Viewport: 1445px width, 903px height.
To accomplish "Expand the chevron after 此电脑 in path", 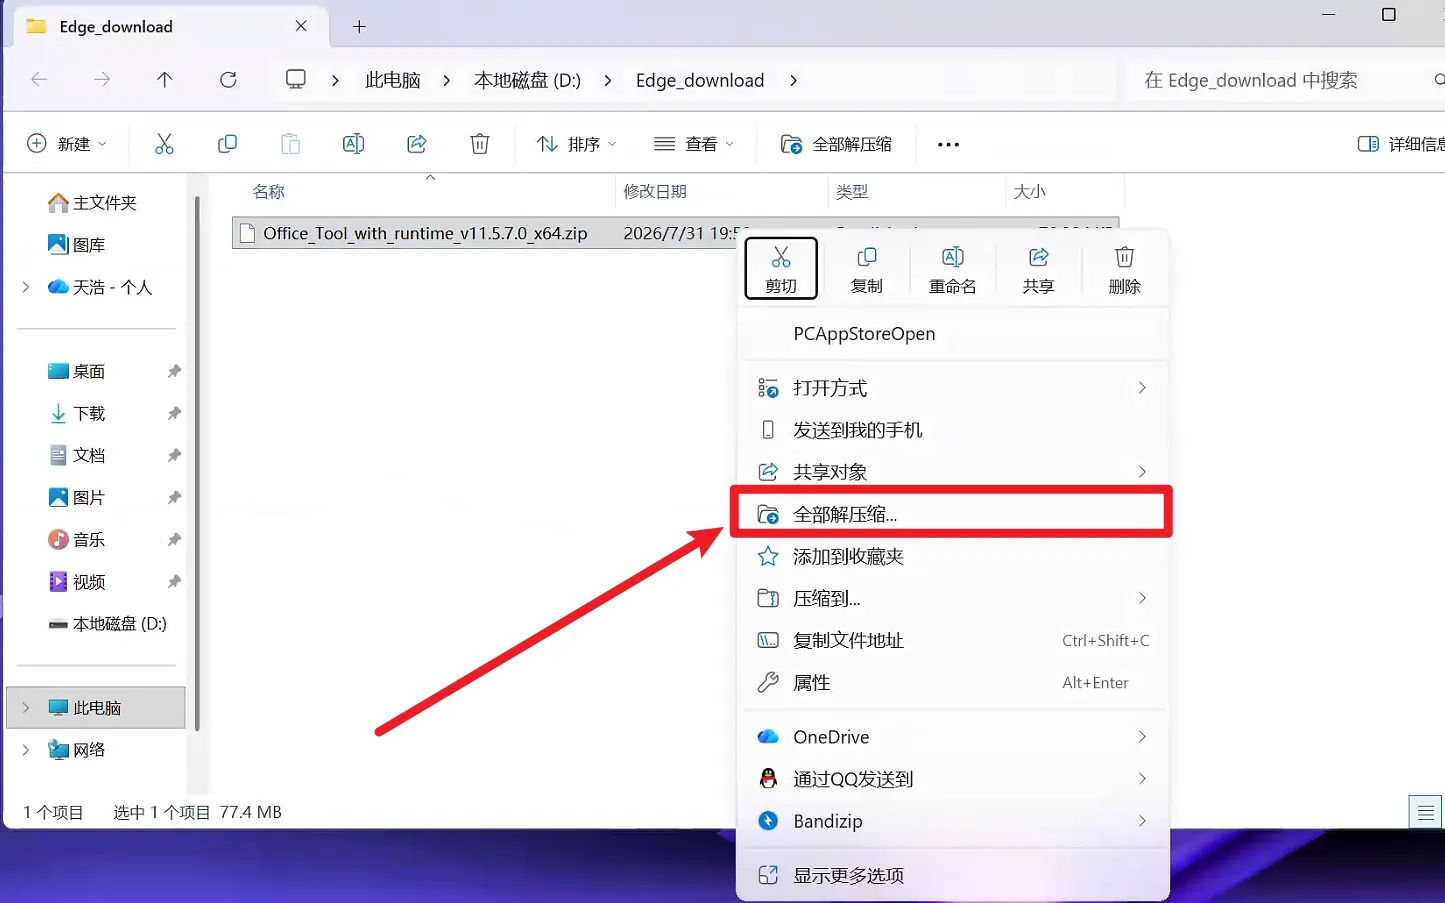I will click(x=446, y=80).
